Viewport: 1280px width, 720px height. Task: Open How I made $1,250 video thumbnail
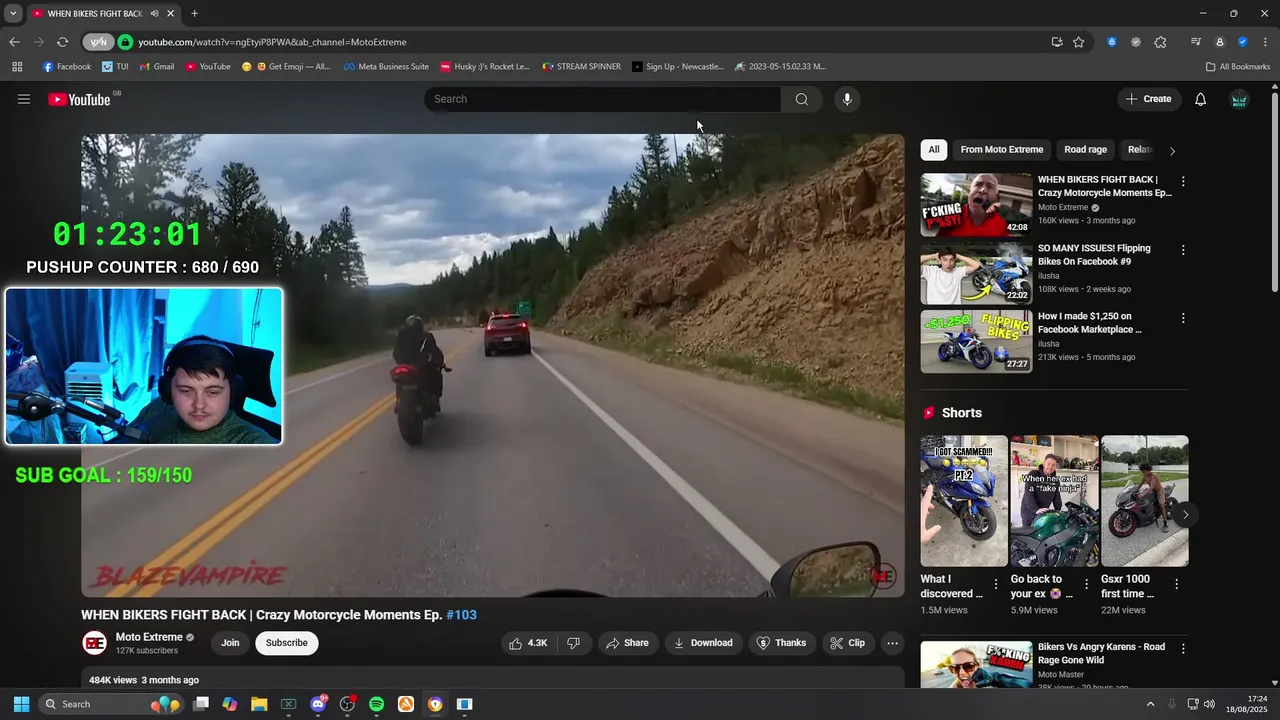[976, 342]
